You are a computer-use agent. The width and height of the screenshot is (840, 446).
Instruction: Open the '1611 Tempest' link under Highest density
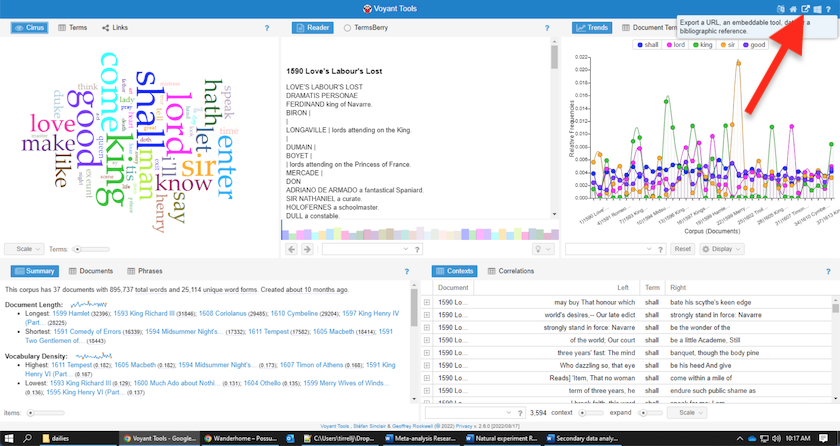click(72, 365)
